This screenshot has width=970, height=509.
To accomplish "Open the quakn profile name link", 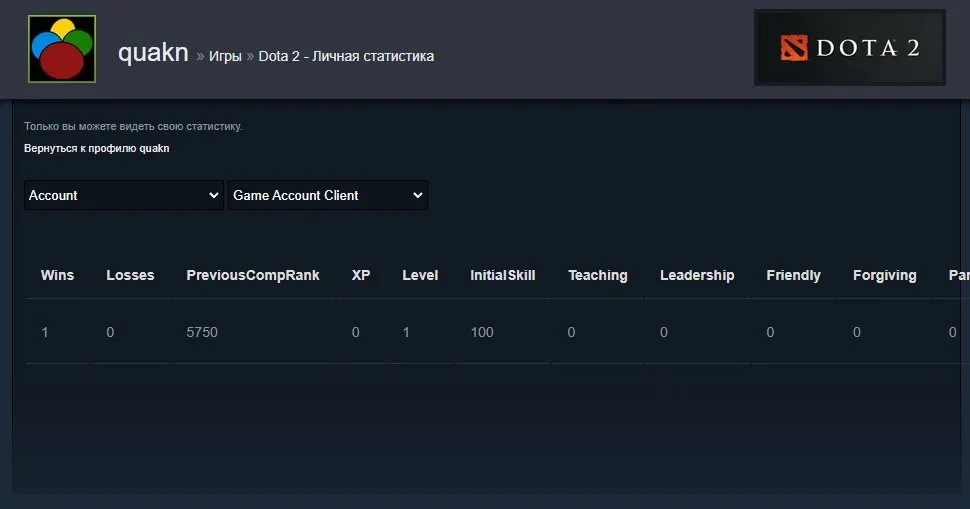I will coord(153,53).
